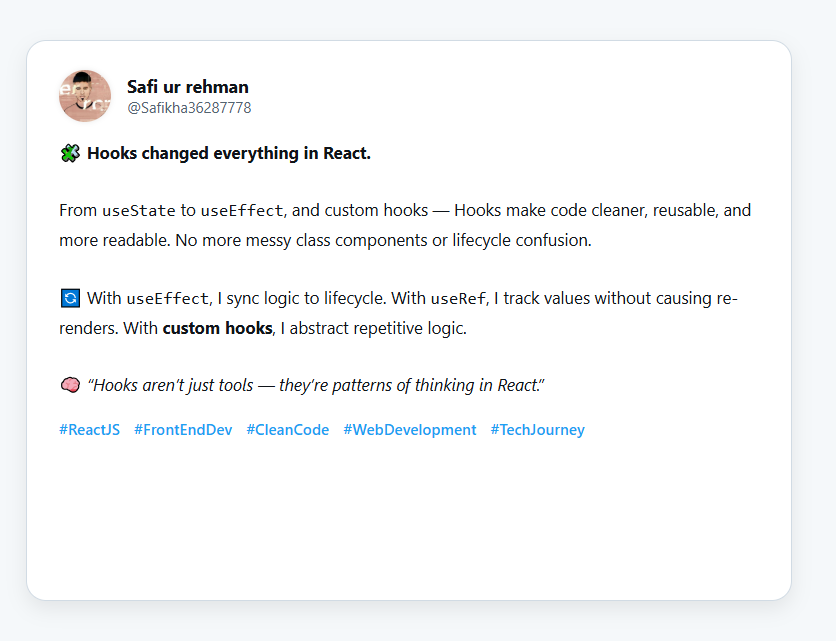This screenshot has height=641, width=836.
Task: Click the pink brain emoji
Action: tap(70, 384)
